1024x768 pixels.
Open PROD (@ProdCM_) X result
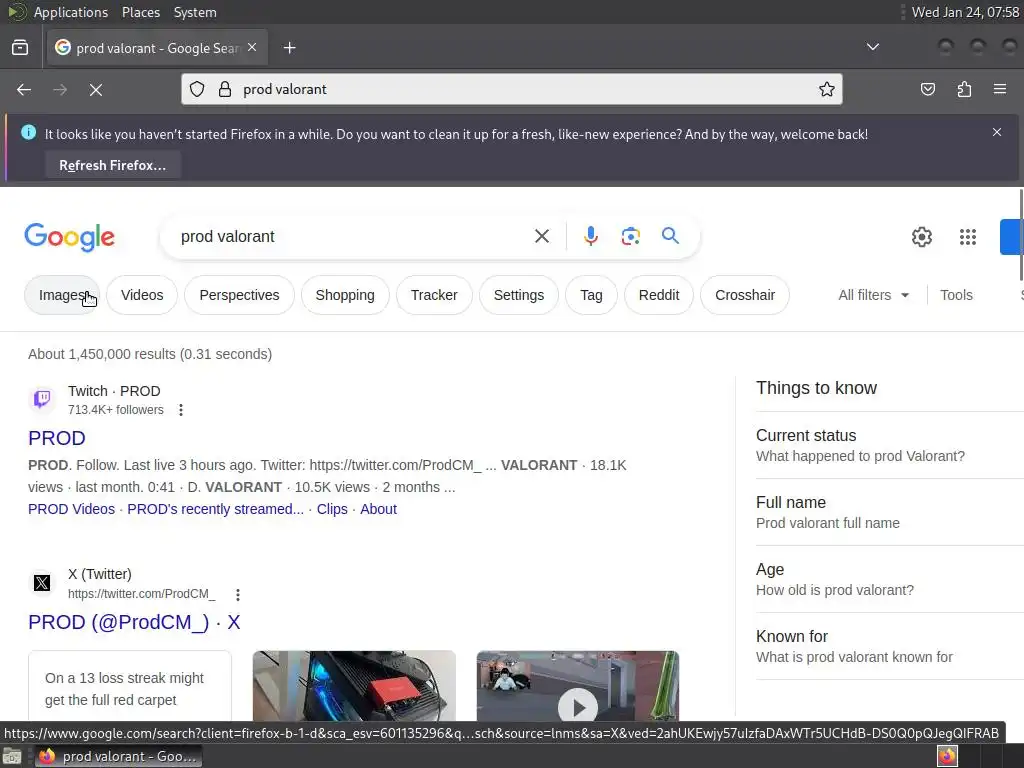(134, 622)
